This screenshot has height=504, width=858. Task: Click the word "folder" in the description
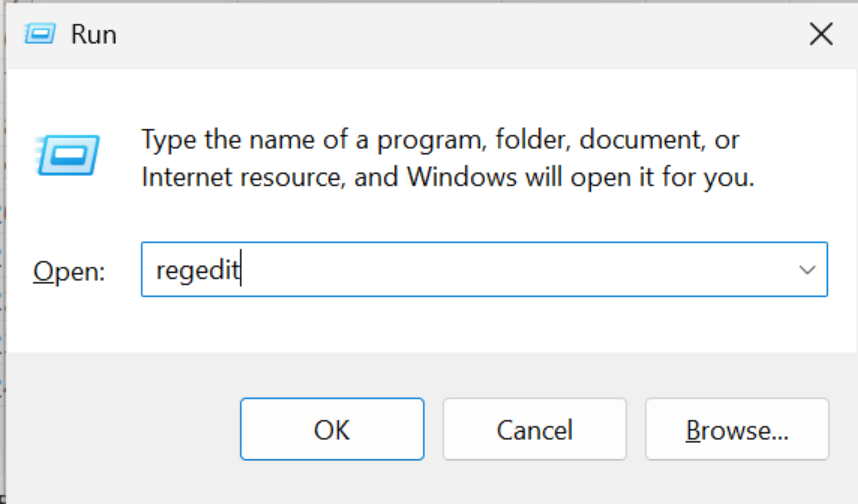click(x=532, y=138)
